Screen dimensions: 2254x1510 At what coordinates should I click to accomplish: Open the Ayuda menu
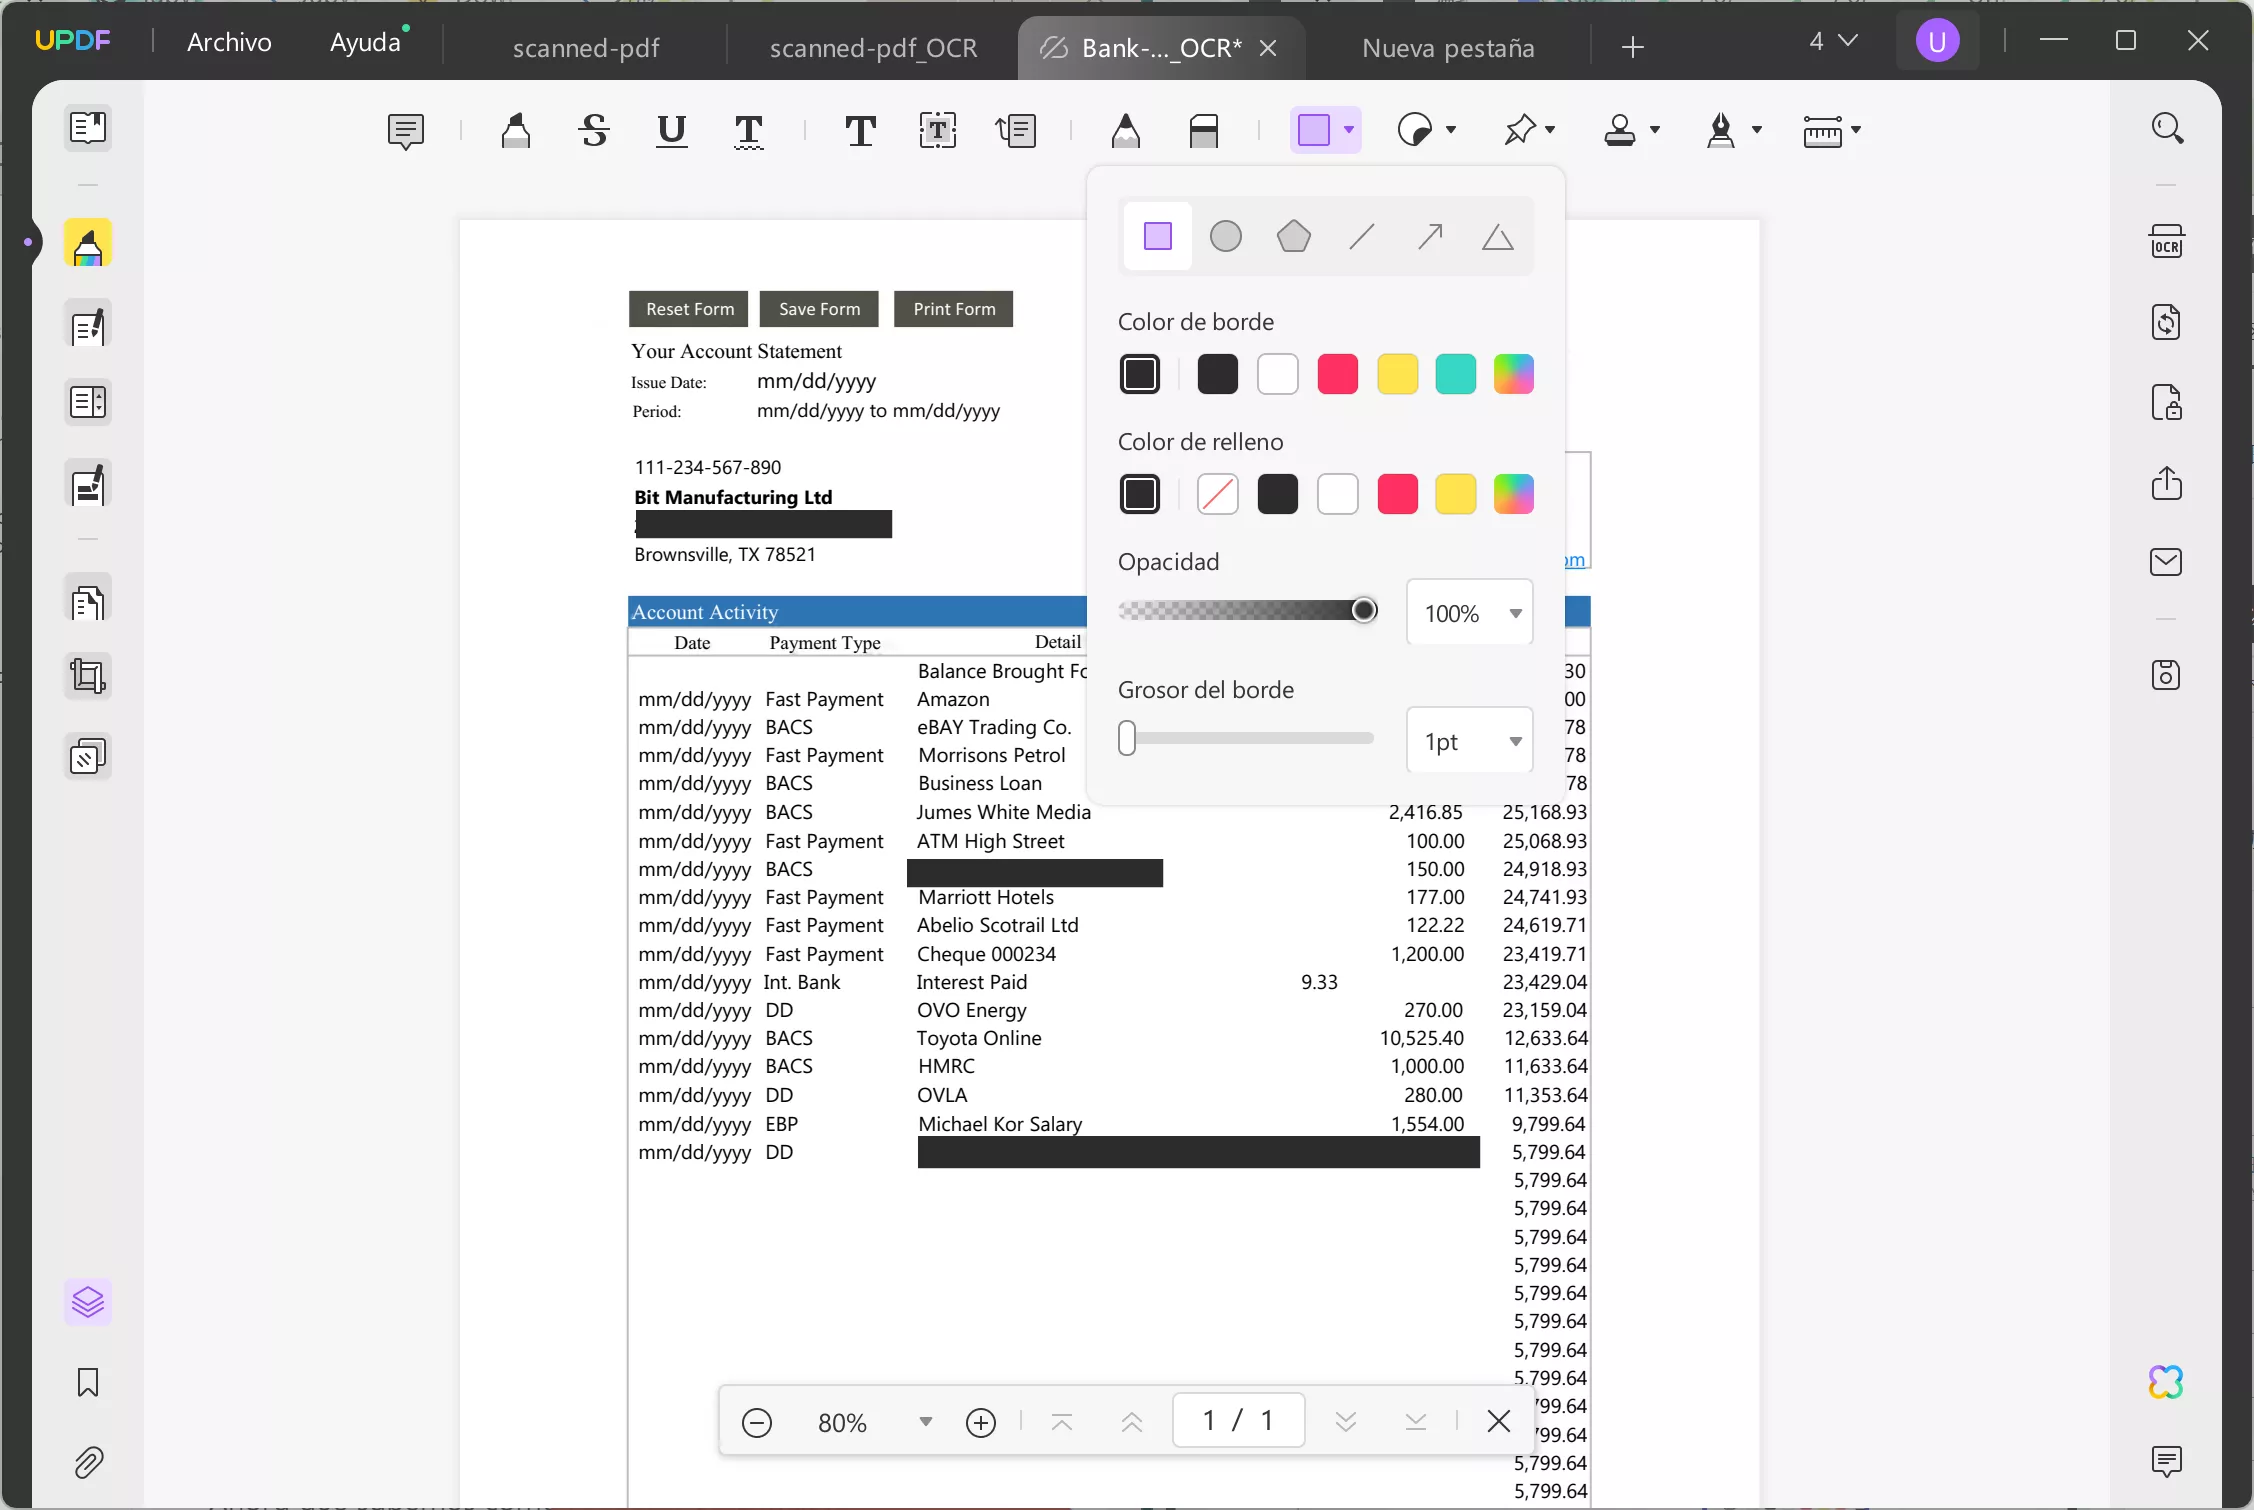(365, 42)
